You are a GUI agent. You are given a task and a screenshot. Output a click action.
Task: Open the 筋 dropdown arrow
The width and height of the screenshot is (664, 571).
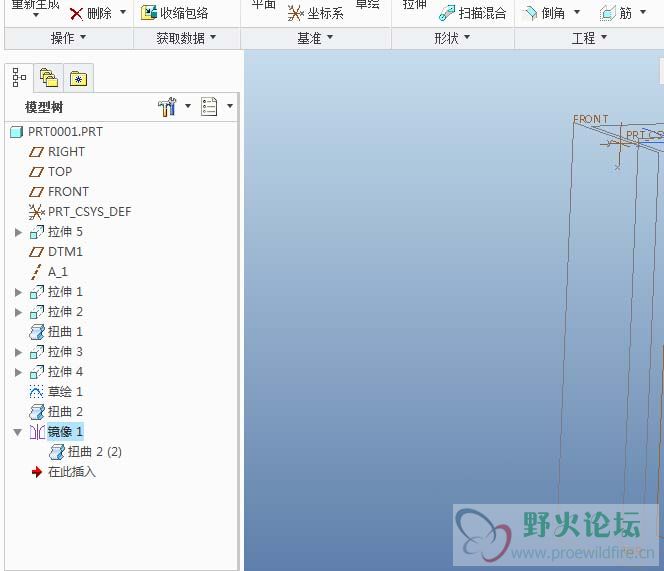(x=643, y=12)
